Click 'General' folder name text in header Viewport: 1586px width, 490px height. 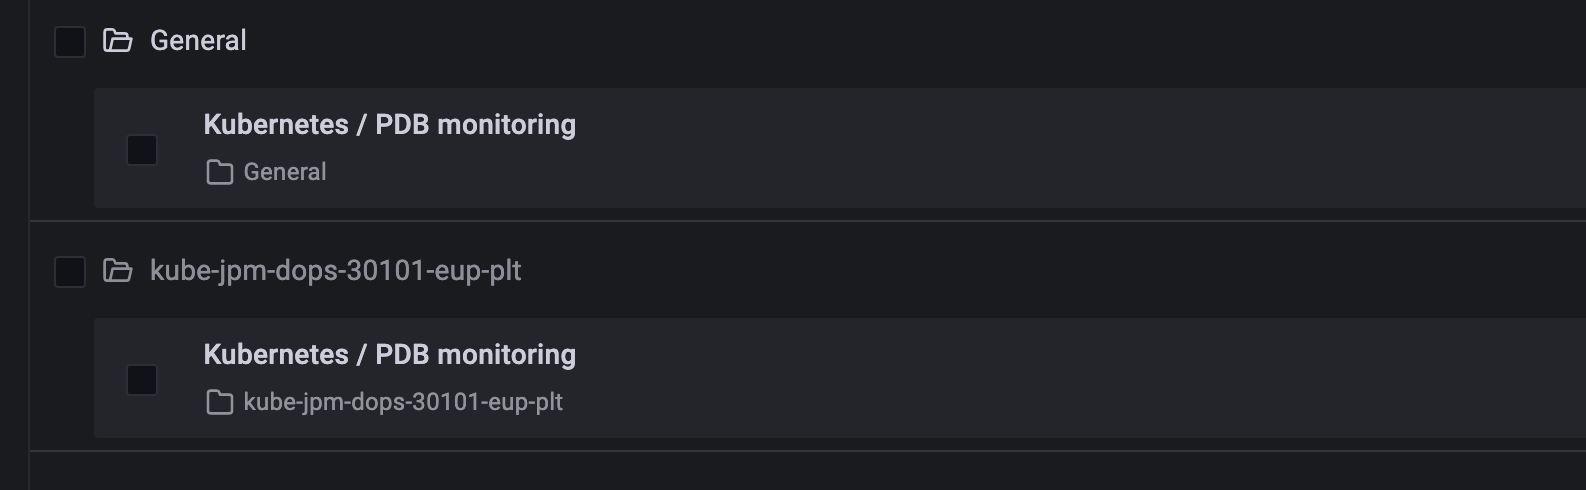coord(198,41)
